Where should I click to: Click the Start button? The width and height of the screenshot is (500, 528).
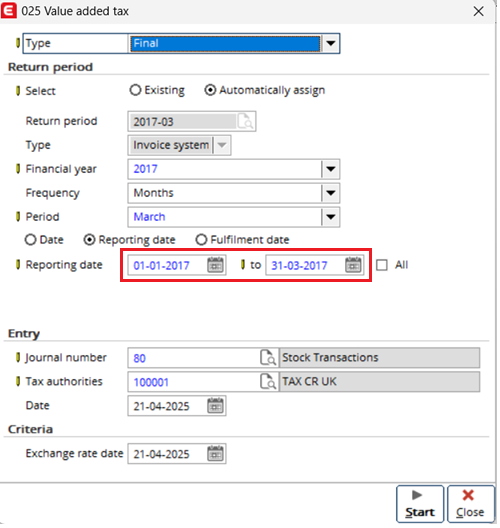click(x=420, y=504)
